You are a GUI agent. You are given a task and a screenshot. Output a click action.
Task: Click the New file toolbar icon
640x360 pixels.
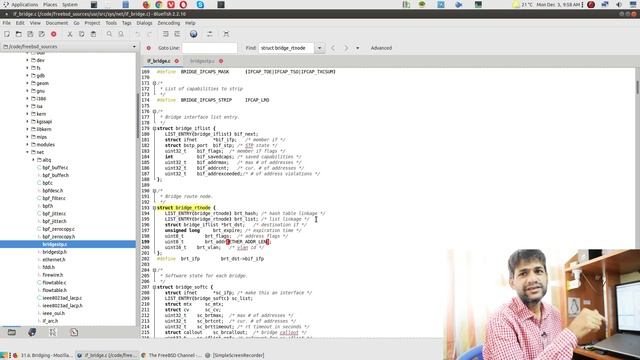coord(7,34)
